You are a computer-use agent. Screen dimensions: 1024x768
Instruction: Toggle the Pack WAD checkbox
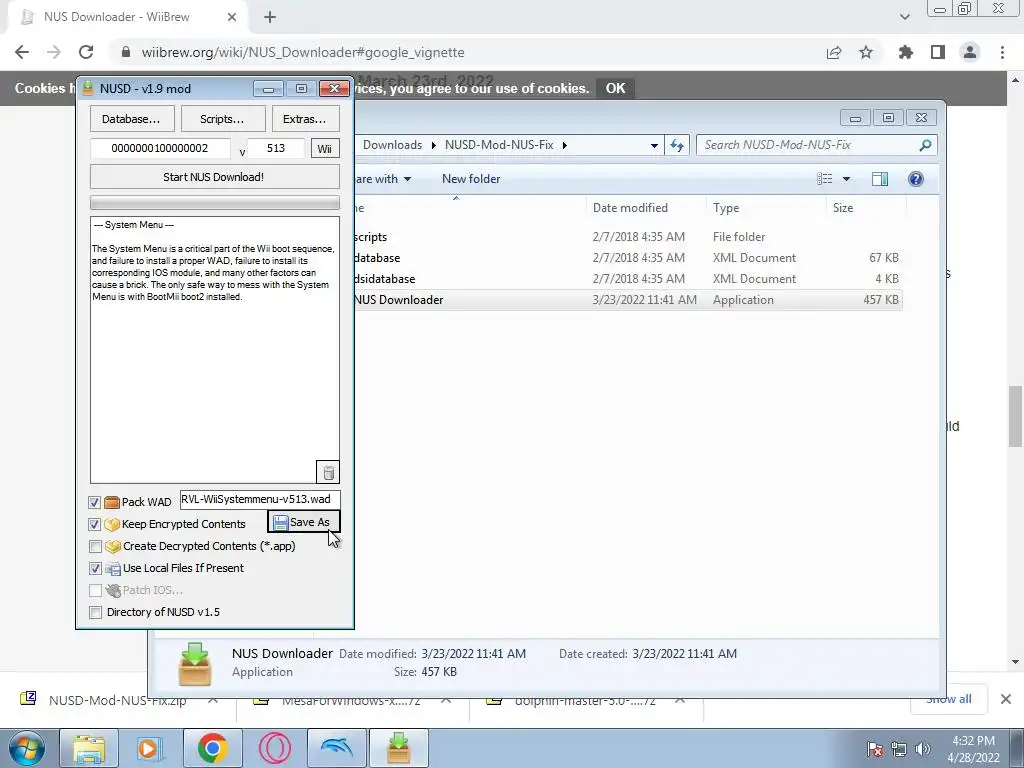coord(95,502)
